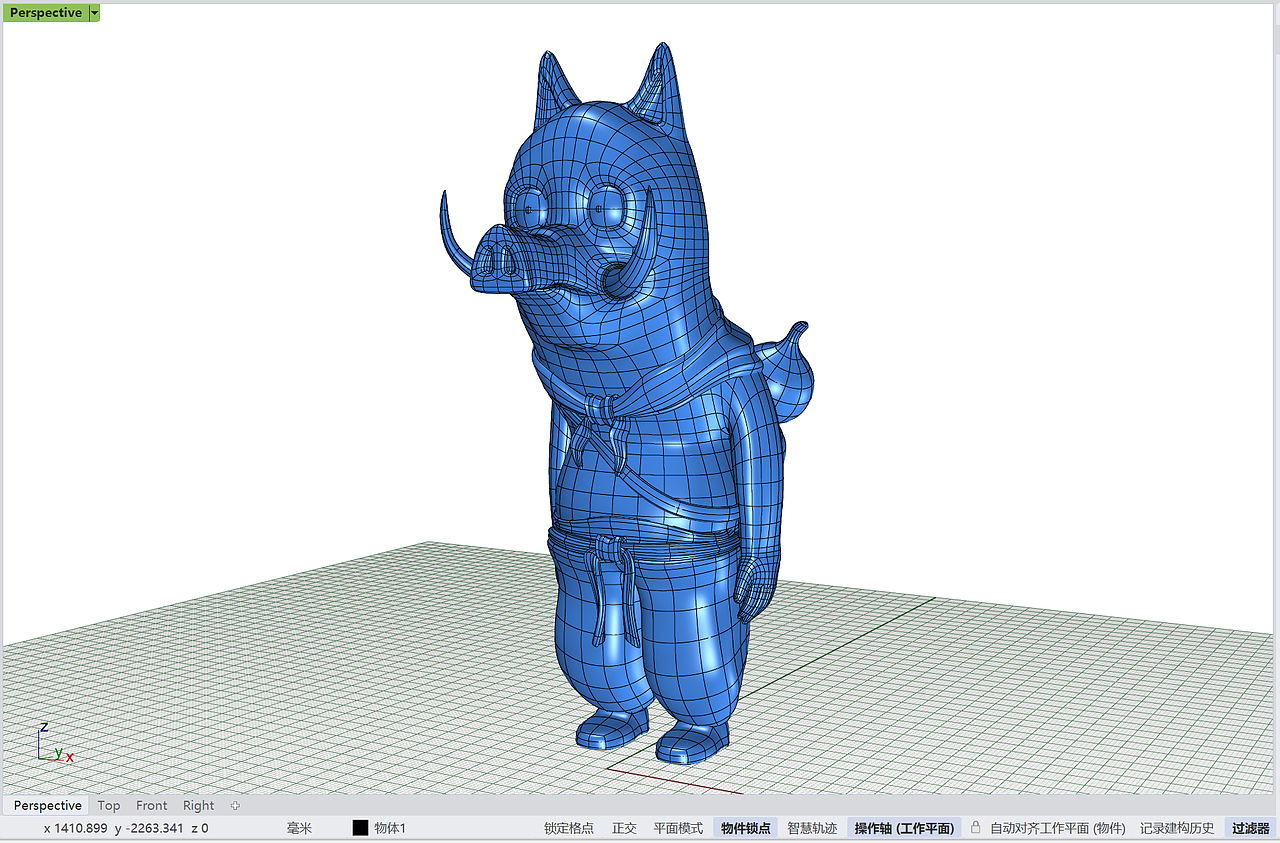Open the 物体1 layer selector
The width and height of the screenshot is (1280, 843).
click(390, 828)
